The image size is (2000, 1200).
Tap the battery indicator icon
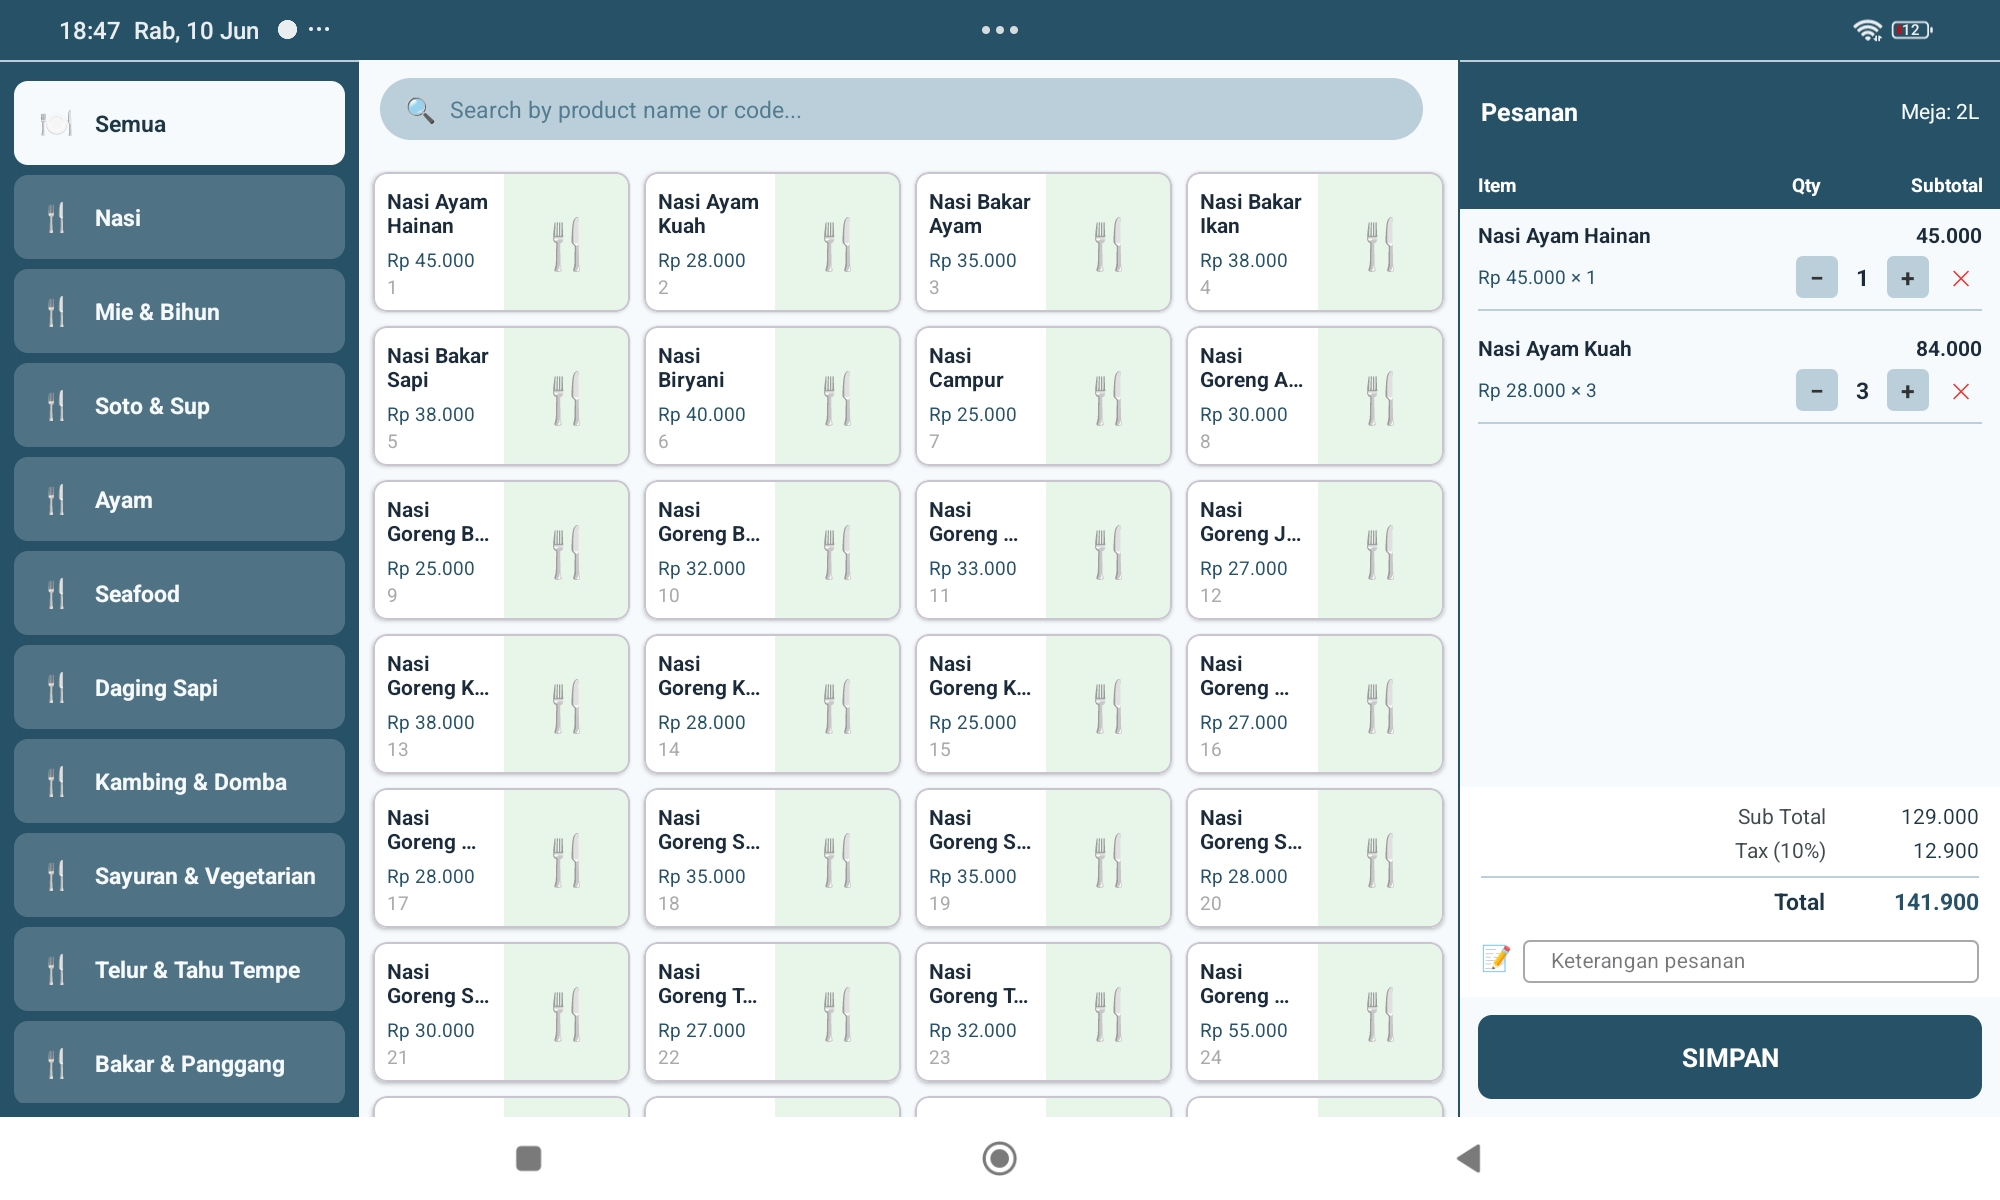1912,30
